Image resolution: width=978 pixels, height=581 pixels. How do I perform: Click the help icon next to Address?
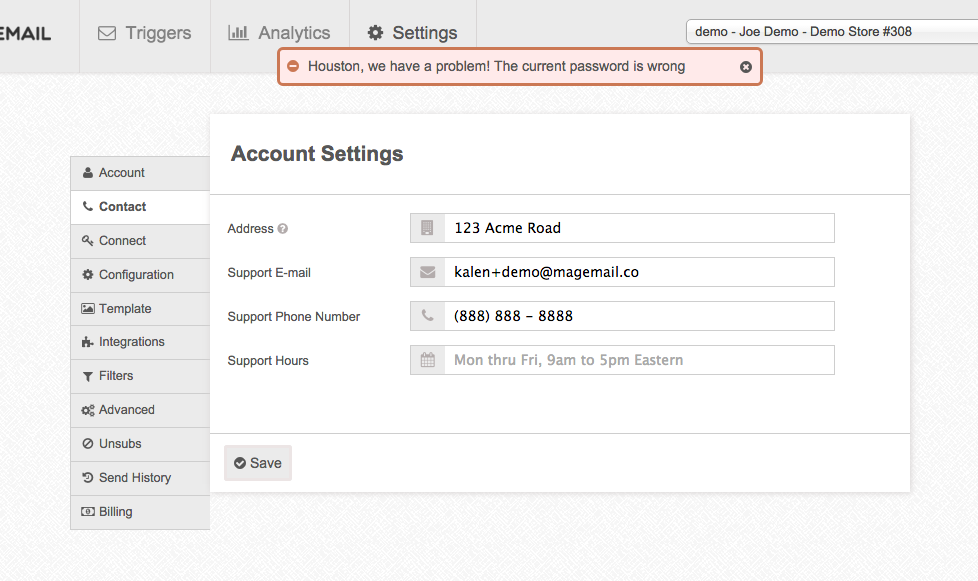(x=283, y=229)
